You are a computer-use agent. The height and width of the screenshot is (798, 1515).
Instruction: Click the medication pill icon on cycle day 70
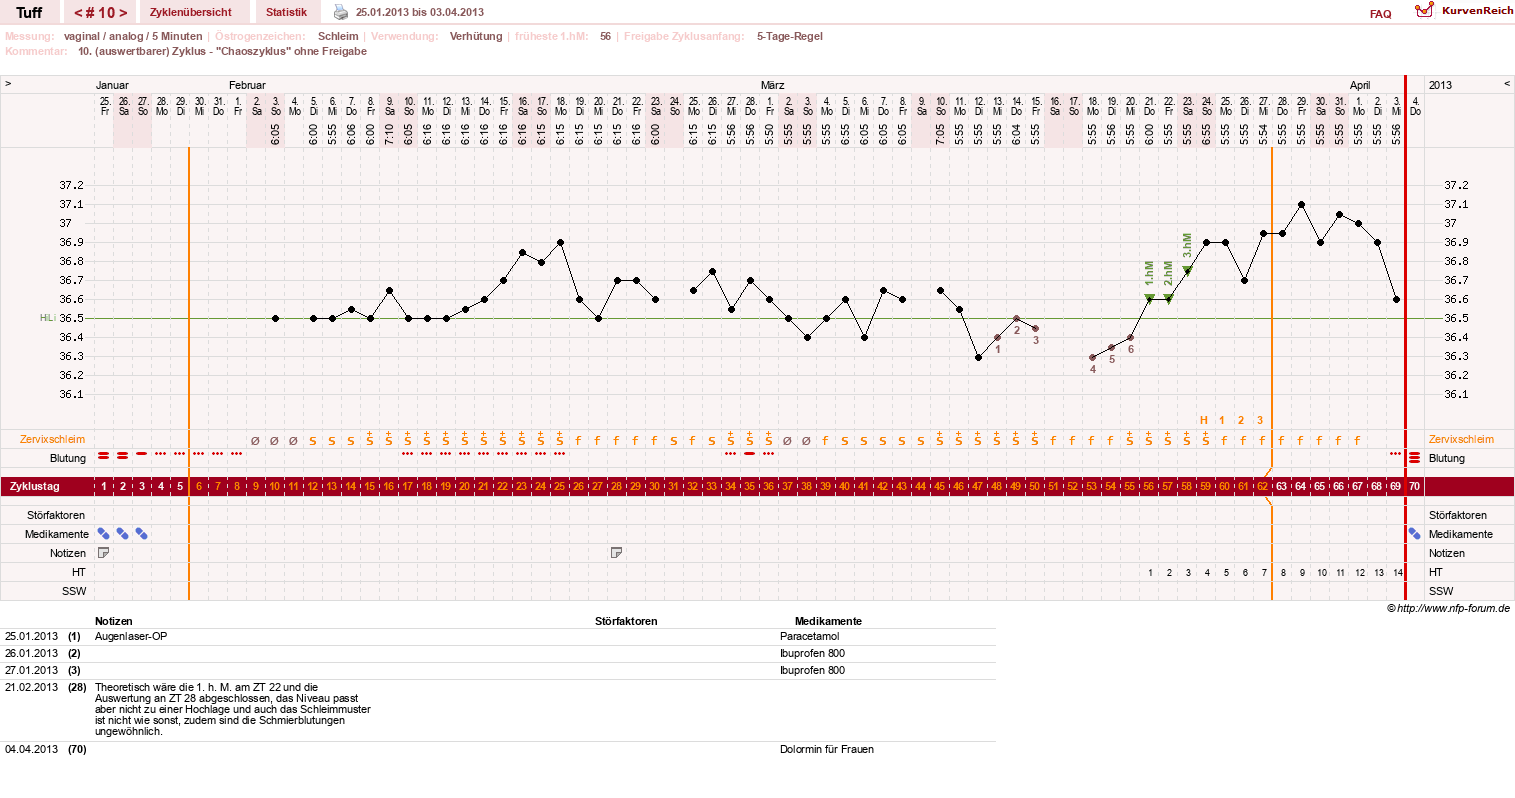(1415, 534)
